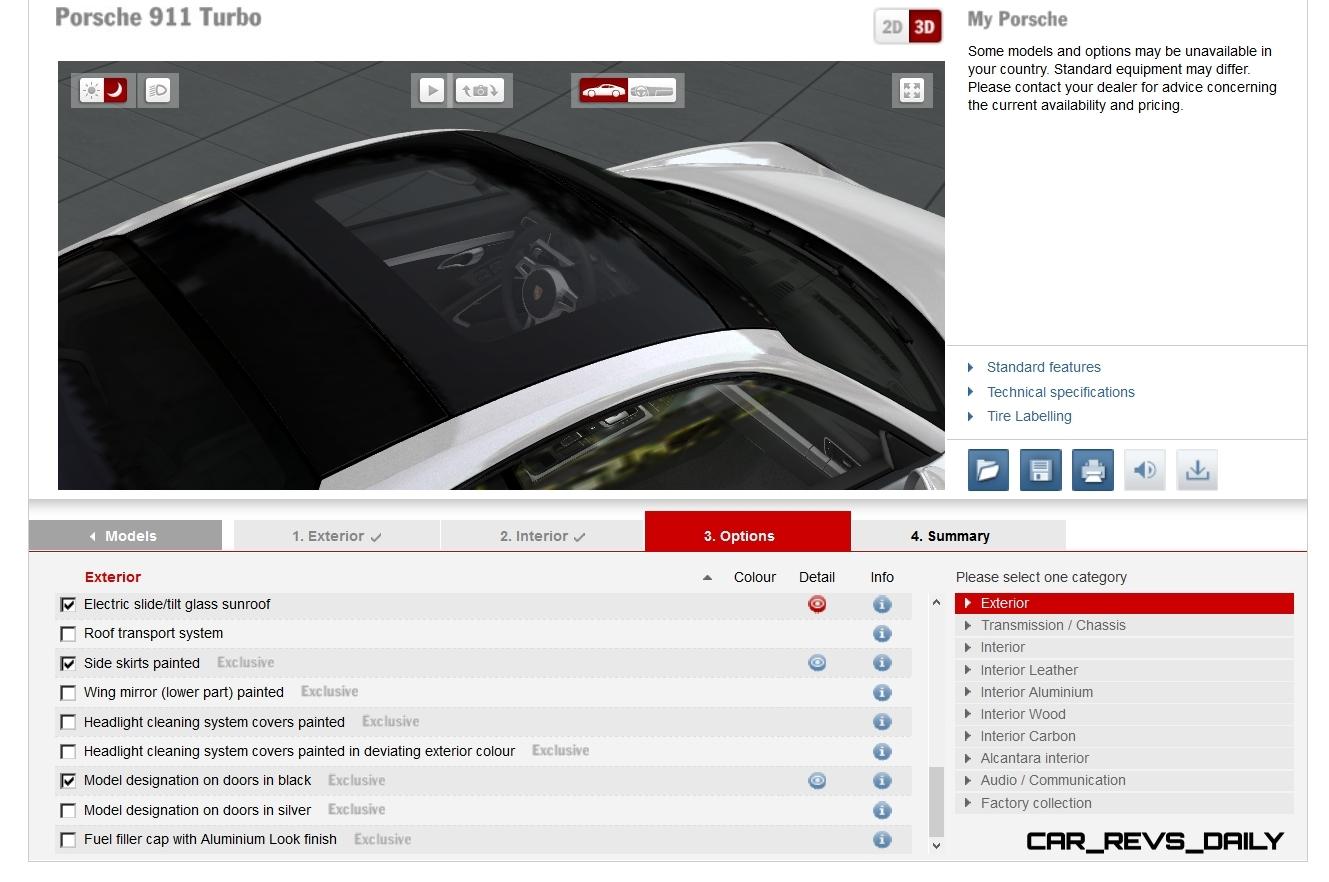The image size is (1329, 882).
Task: Check Headlight covers painted in deviating exterior colour
Action: tap(68, 752)
